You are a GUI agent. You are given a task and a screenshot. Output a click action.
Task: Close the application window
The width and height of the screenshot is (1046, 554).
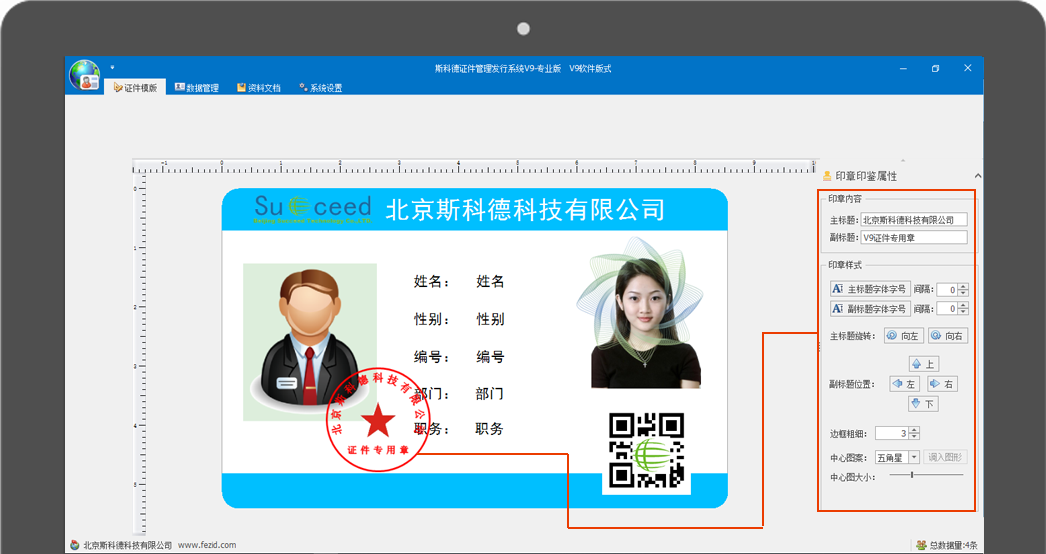968,68
